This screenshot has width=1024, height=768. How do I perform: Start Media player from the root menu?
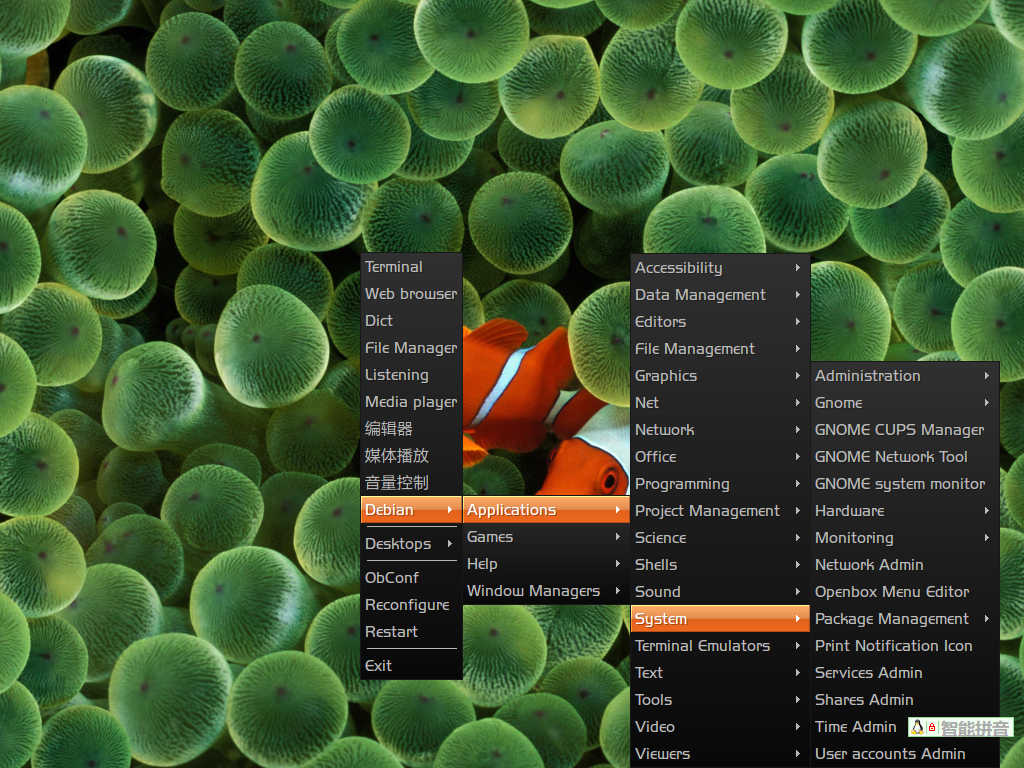[411, 402]
